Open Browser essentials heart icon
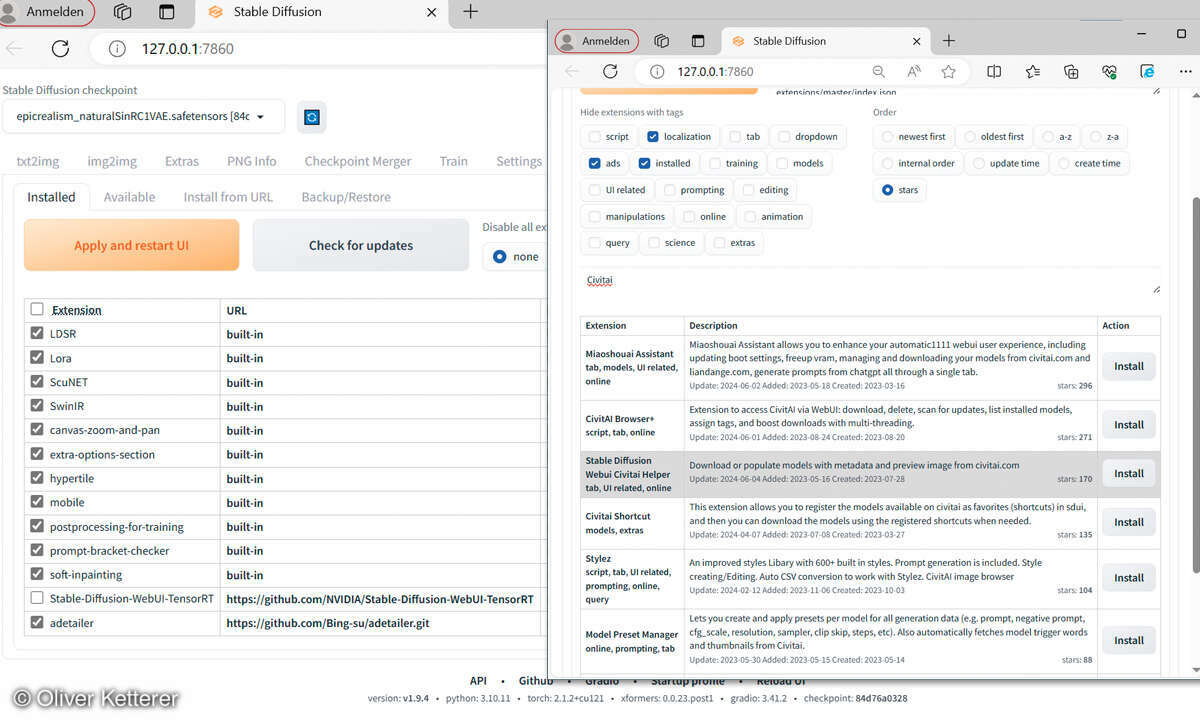 (x=1109, y=72)
